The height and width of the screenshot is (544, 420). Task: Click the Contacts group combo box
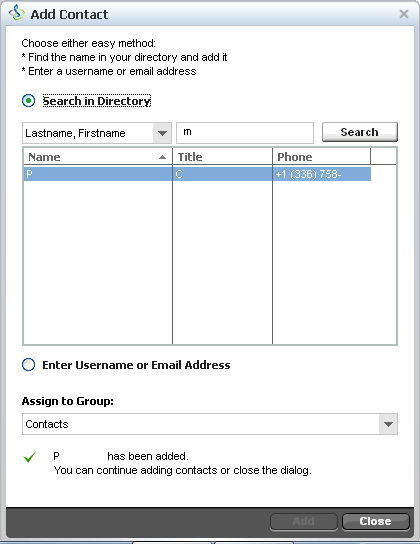click(210, 424)
